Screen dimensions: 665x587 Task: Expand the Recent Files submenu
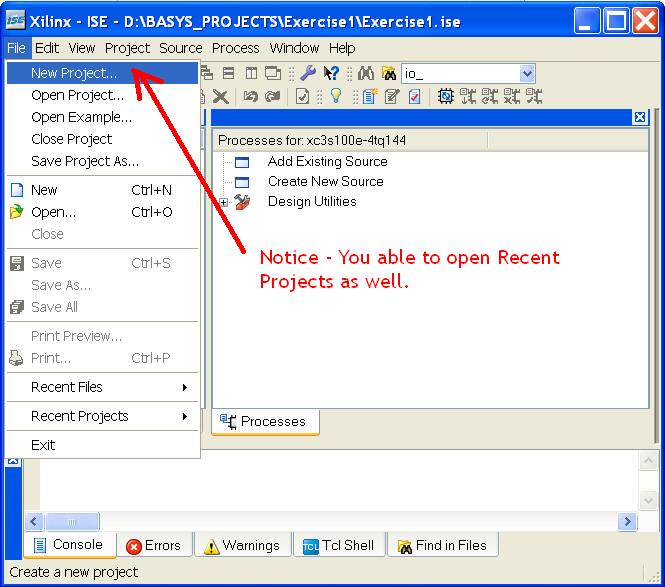103,387
